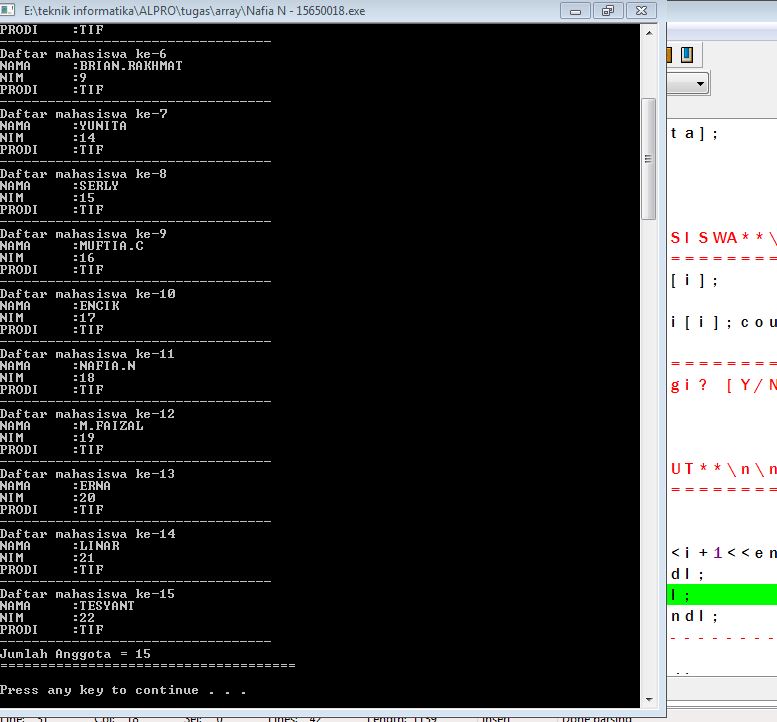Screen dimensions: 777x722
Task: Click the 'ta];' code line in editor
Action: tap(694, 133)
